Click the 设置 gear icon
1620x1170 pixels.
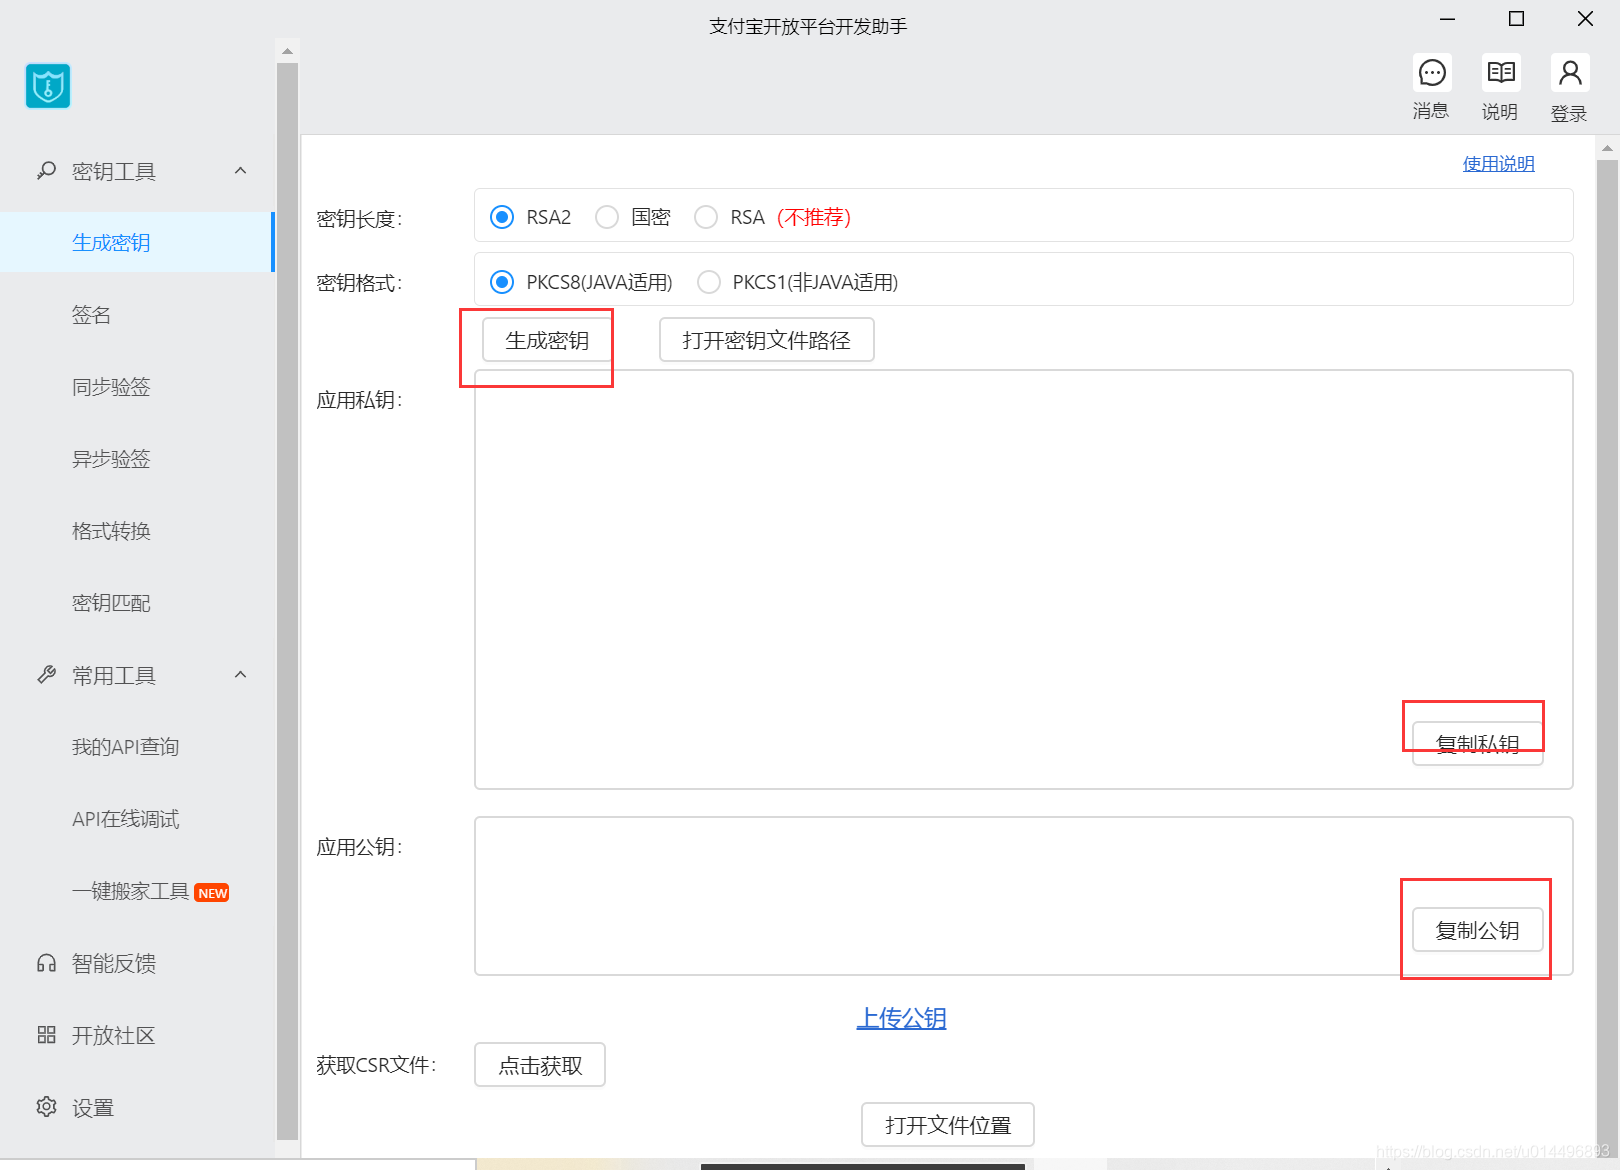click(x=46, y=1107)
